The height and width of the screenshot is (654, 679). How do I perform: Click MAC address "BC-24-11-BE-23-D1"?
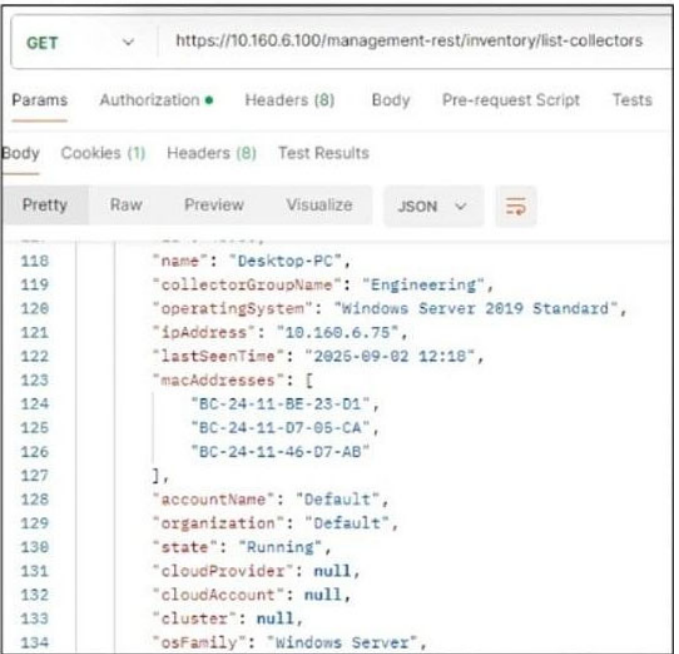coord(281,405)
